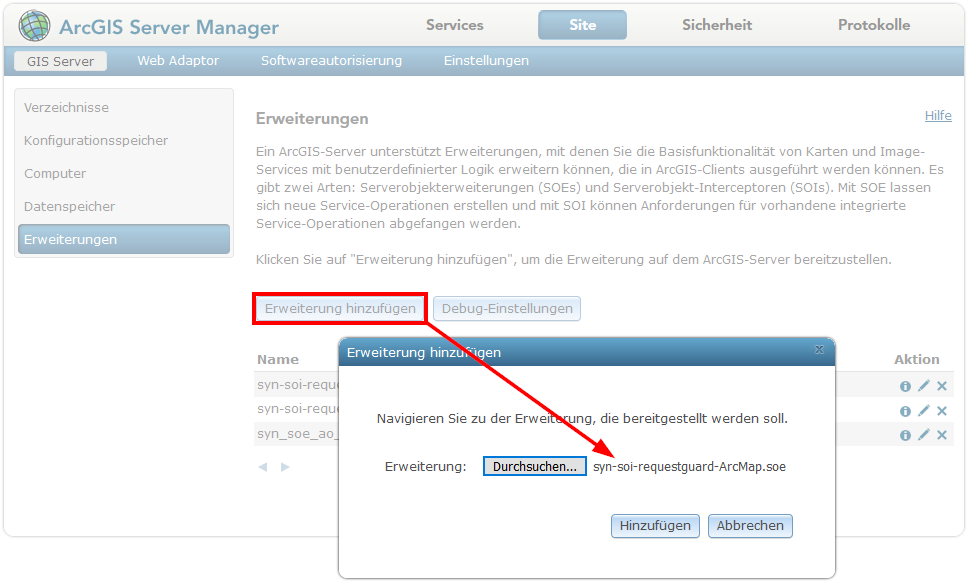Go to the next extensions page arrow

(285, 466)
